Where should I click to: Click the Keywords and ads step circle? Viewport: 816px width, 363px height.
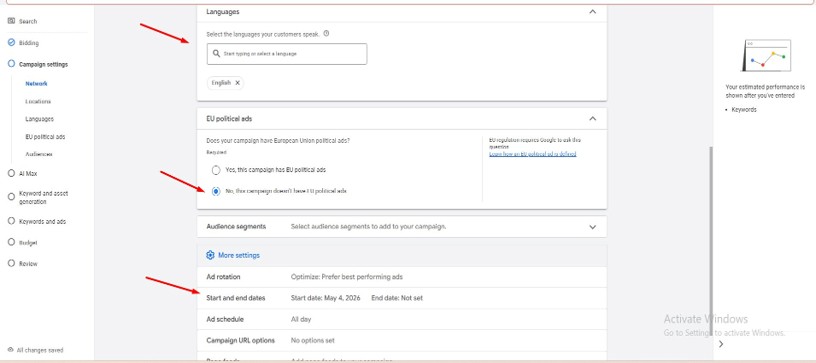coord(11,221)
